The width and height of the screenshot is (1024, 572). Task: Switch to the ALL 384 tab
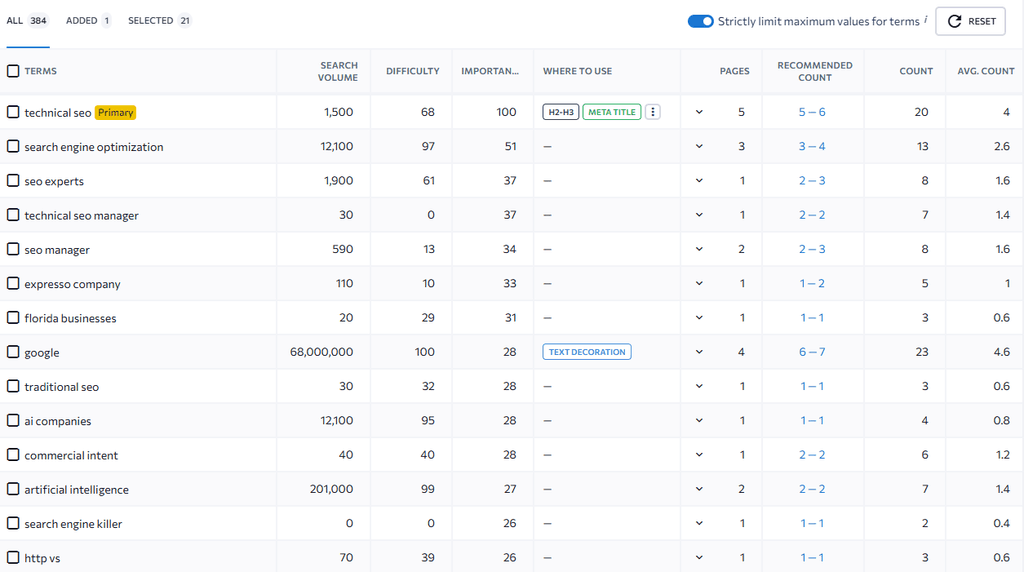click(27, 21)
